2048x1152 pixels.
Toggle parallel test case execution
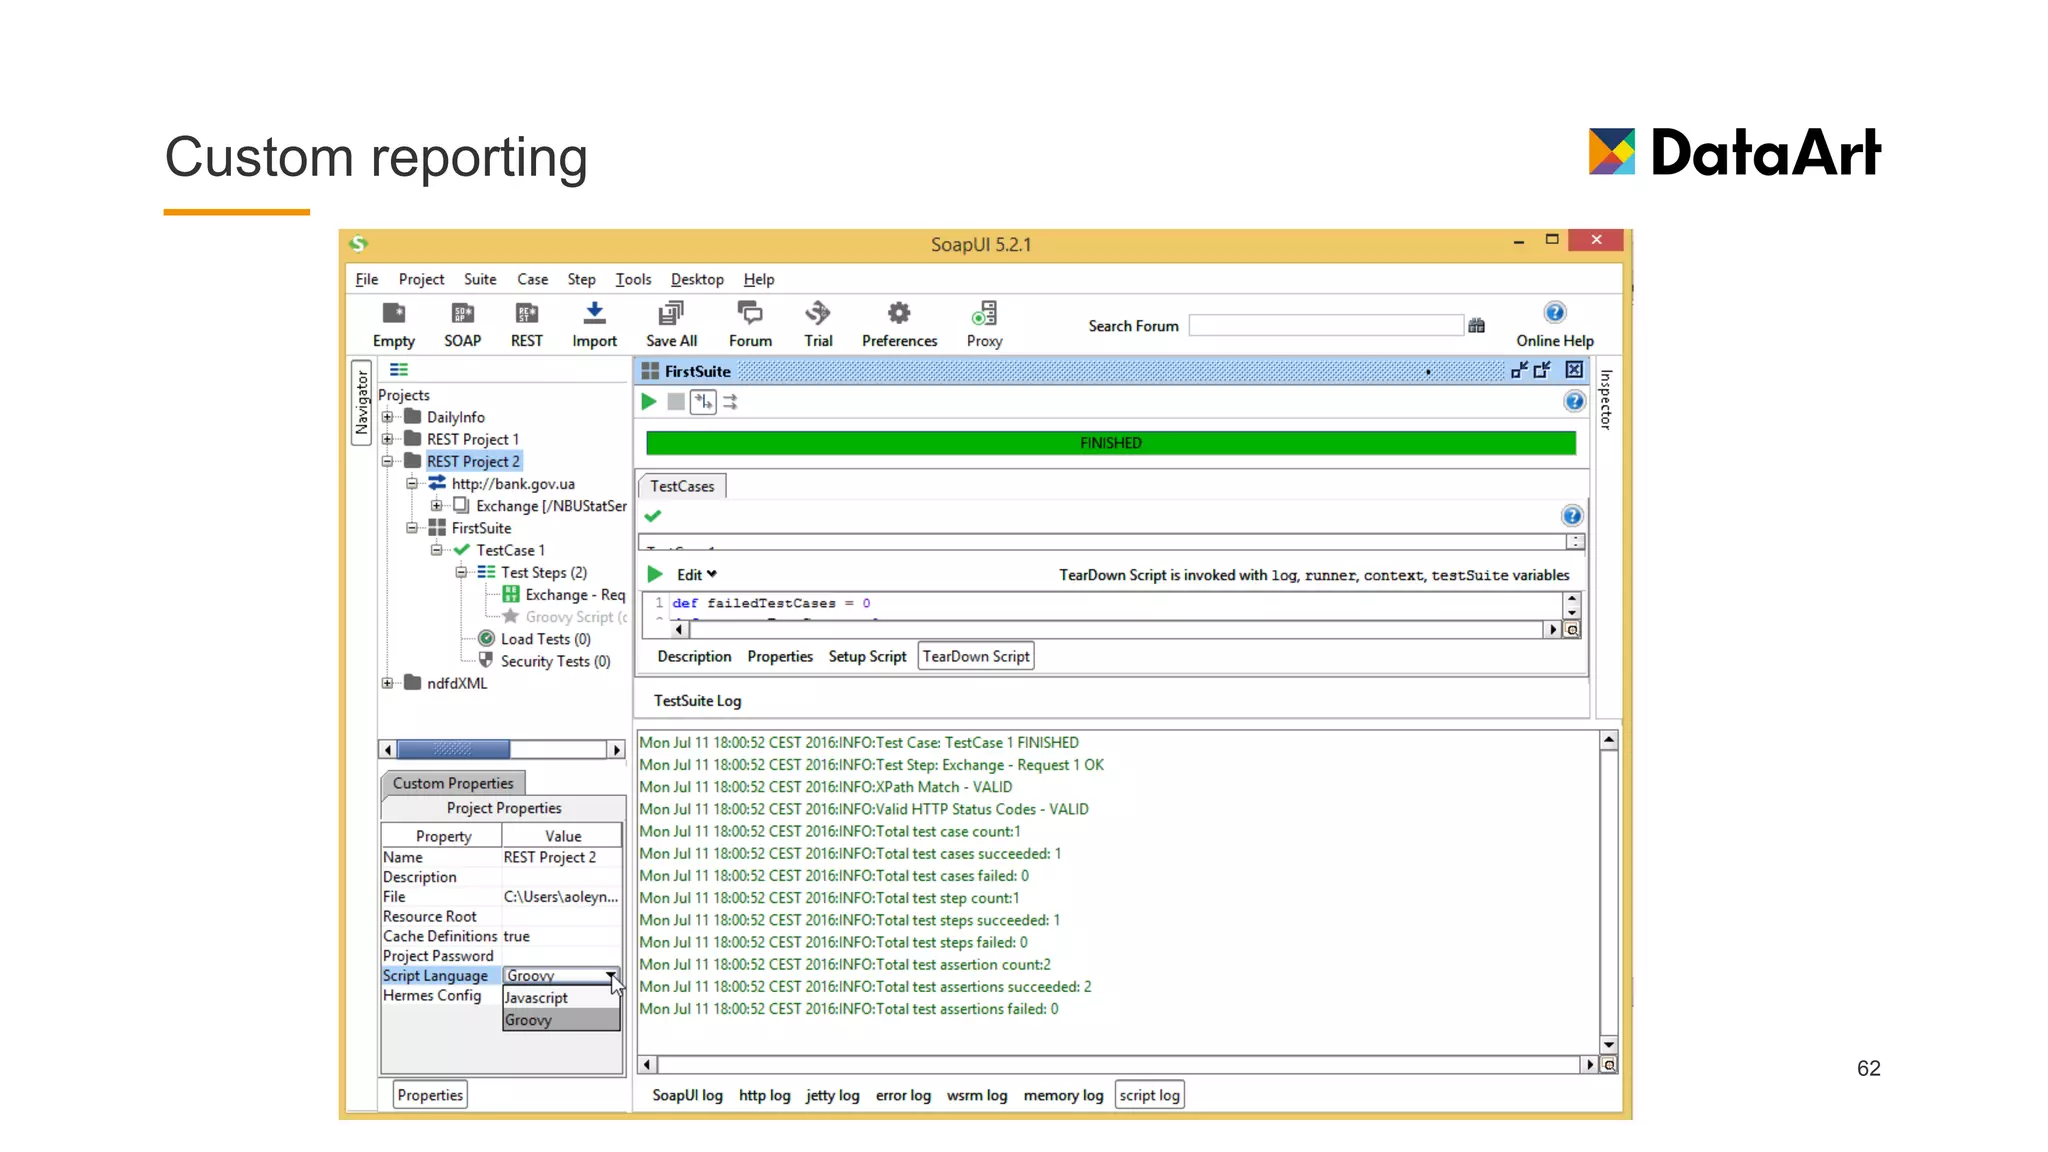[731, 402]
